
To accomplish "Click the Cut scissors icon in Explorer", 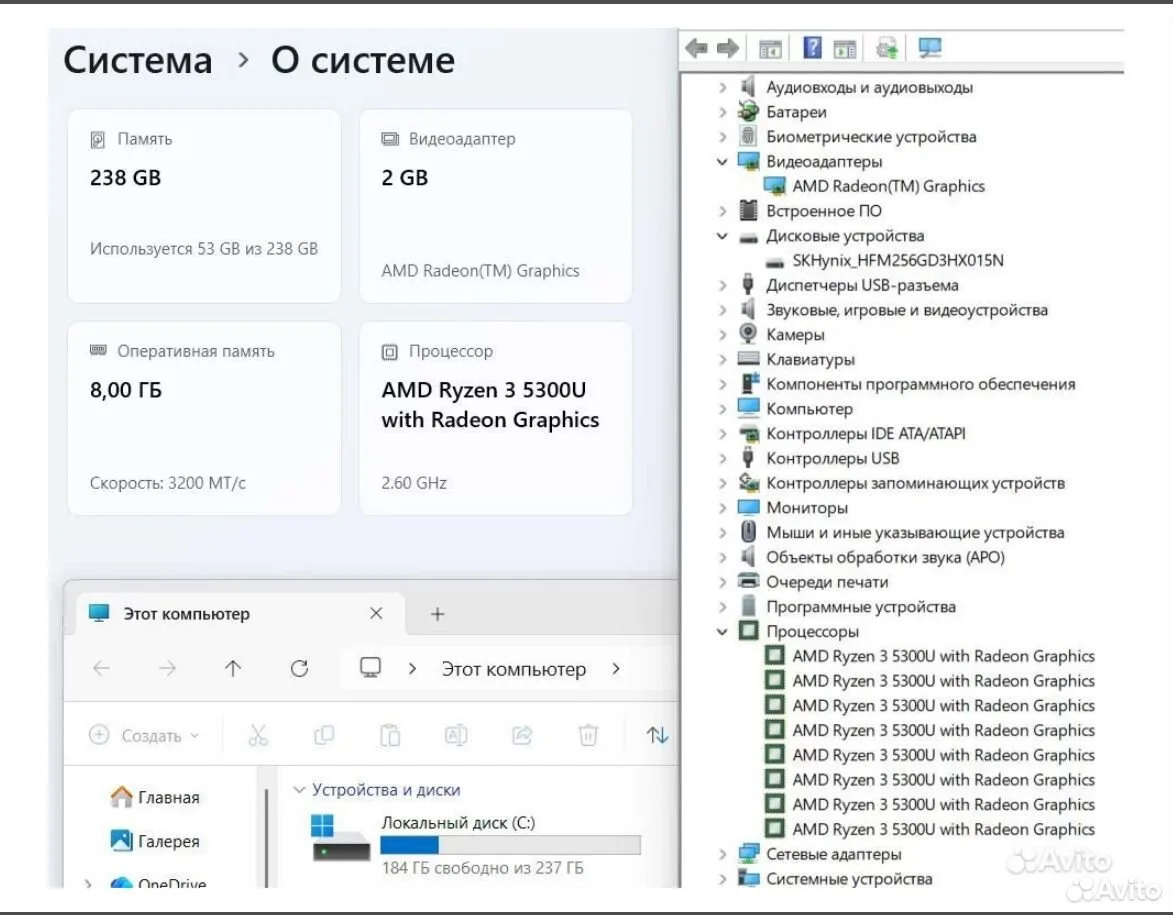I will (x=258, y=735).
